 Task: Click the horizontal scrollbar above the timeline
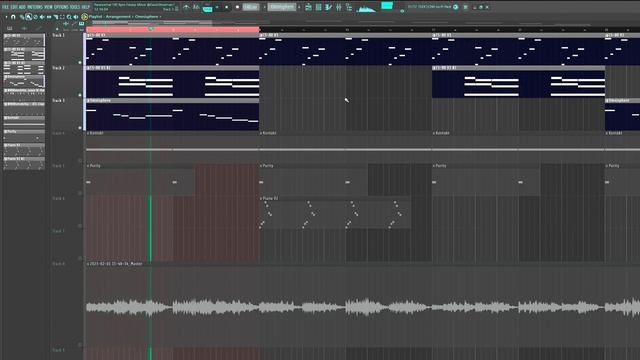tap(152, 23)
